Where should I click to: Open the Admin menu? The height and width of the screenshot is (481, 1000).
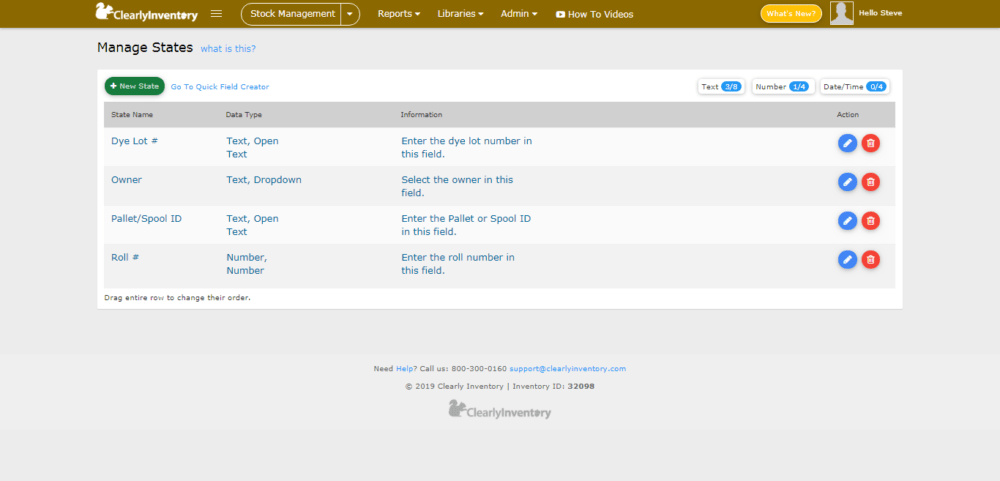[x=518, y=13]
